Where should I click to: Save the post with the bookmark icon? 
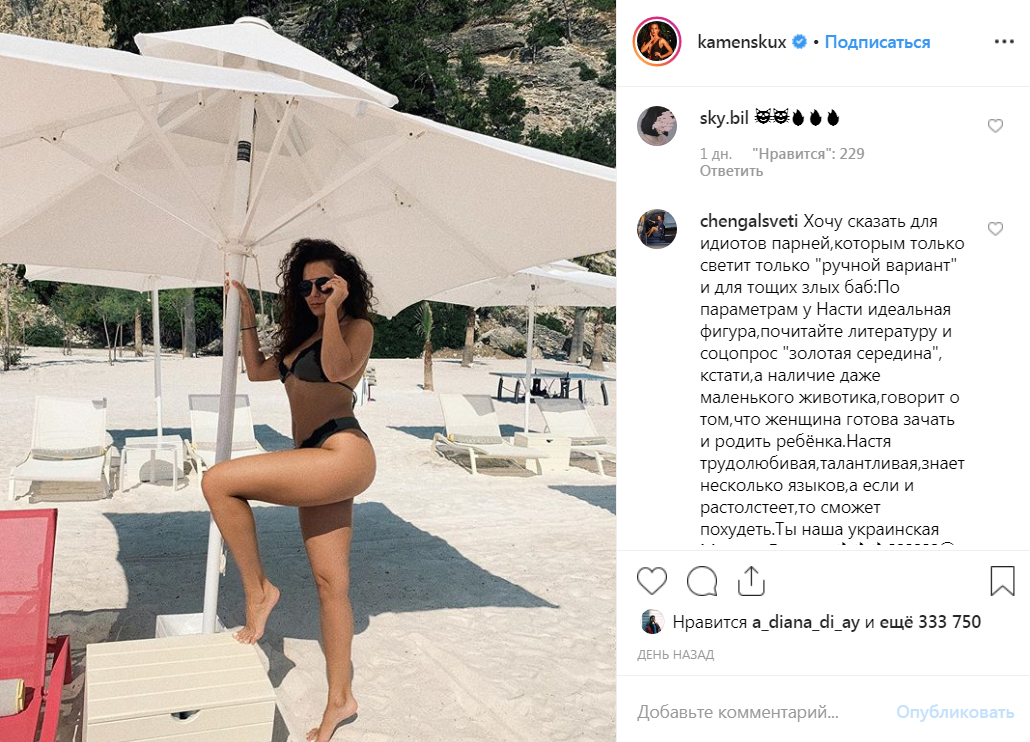1002,581
